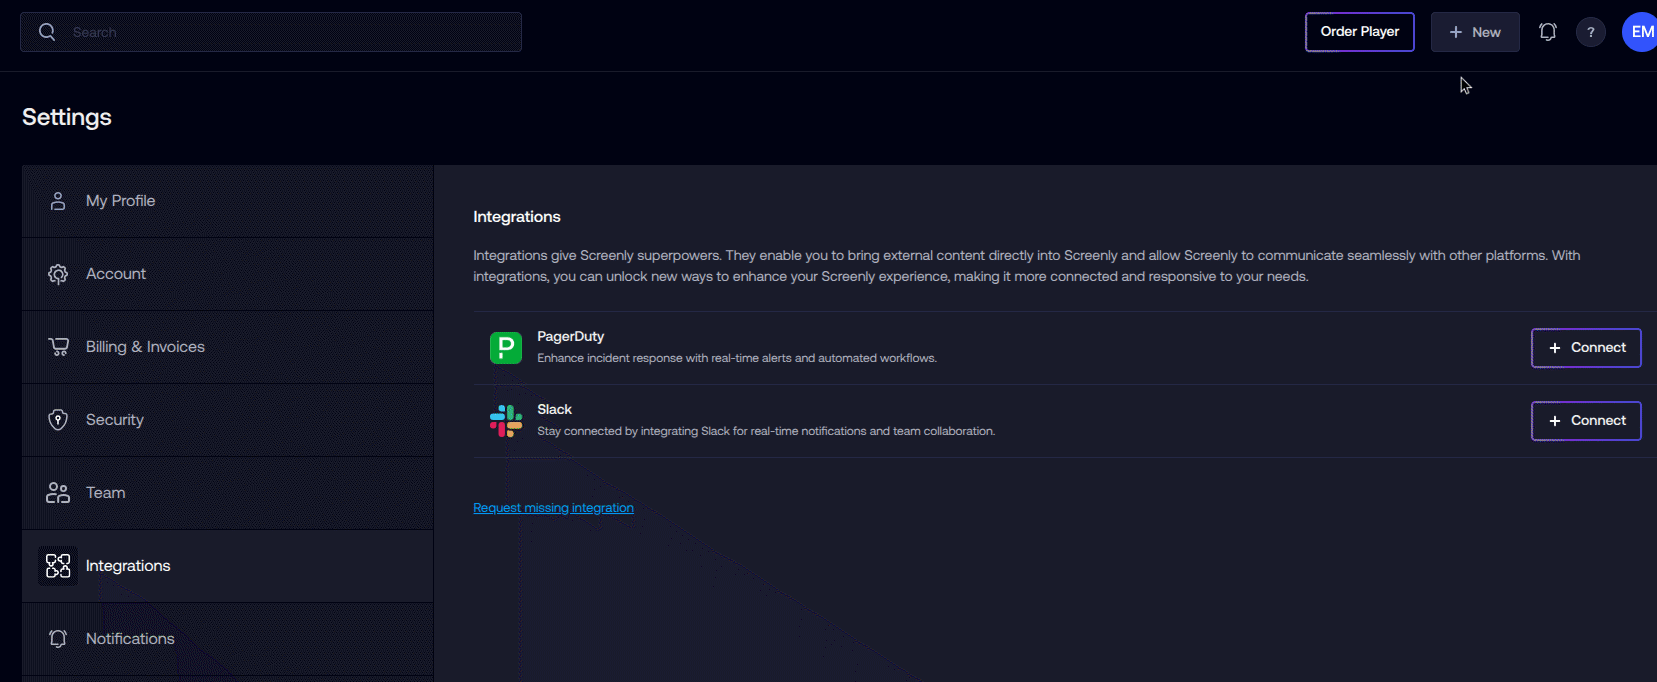Click the Integrations section heading
Image resolution: width=1657 pixels, height=682 pixels.
[x=517, y=217]
